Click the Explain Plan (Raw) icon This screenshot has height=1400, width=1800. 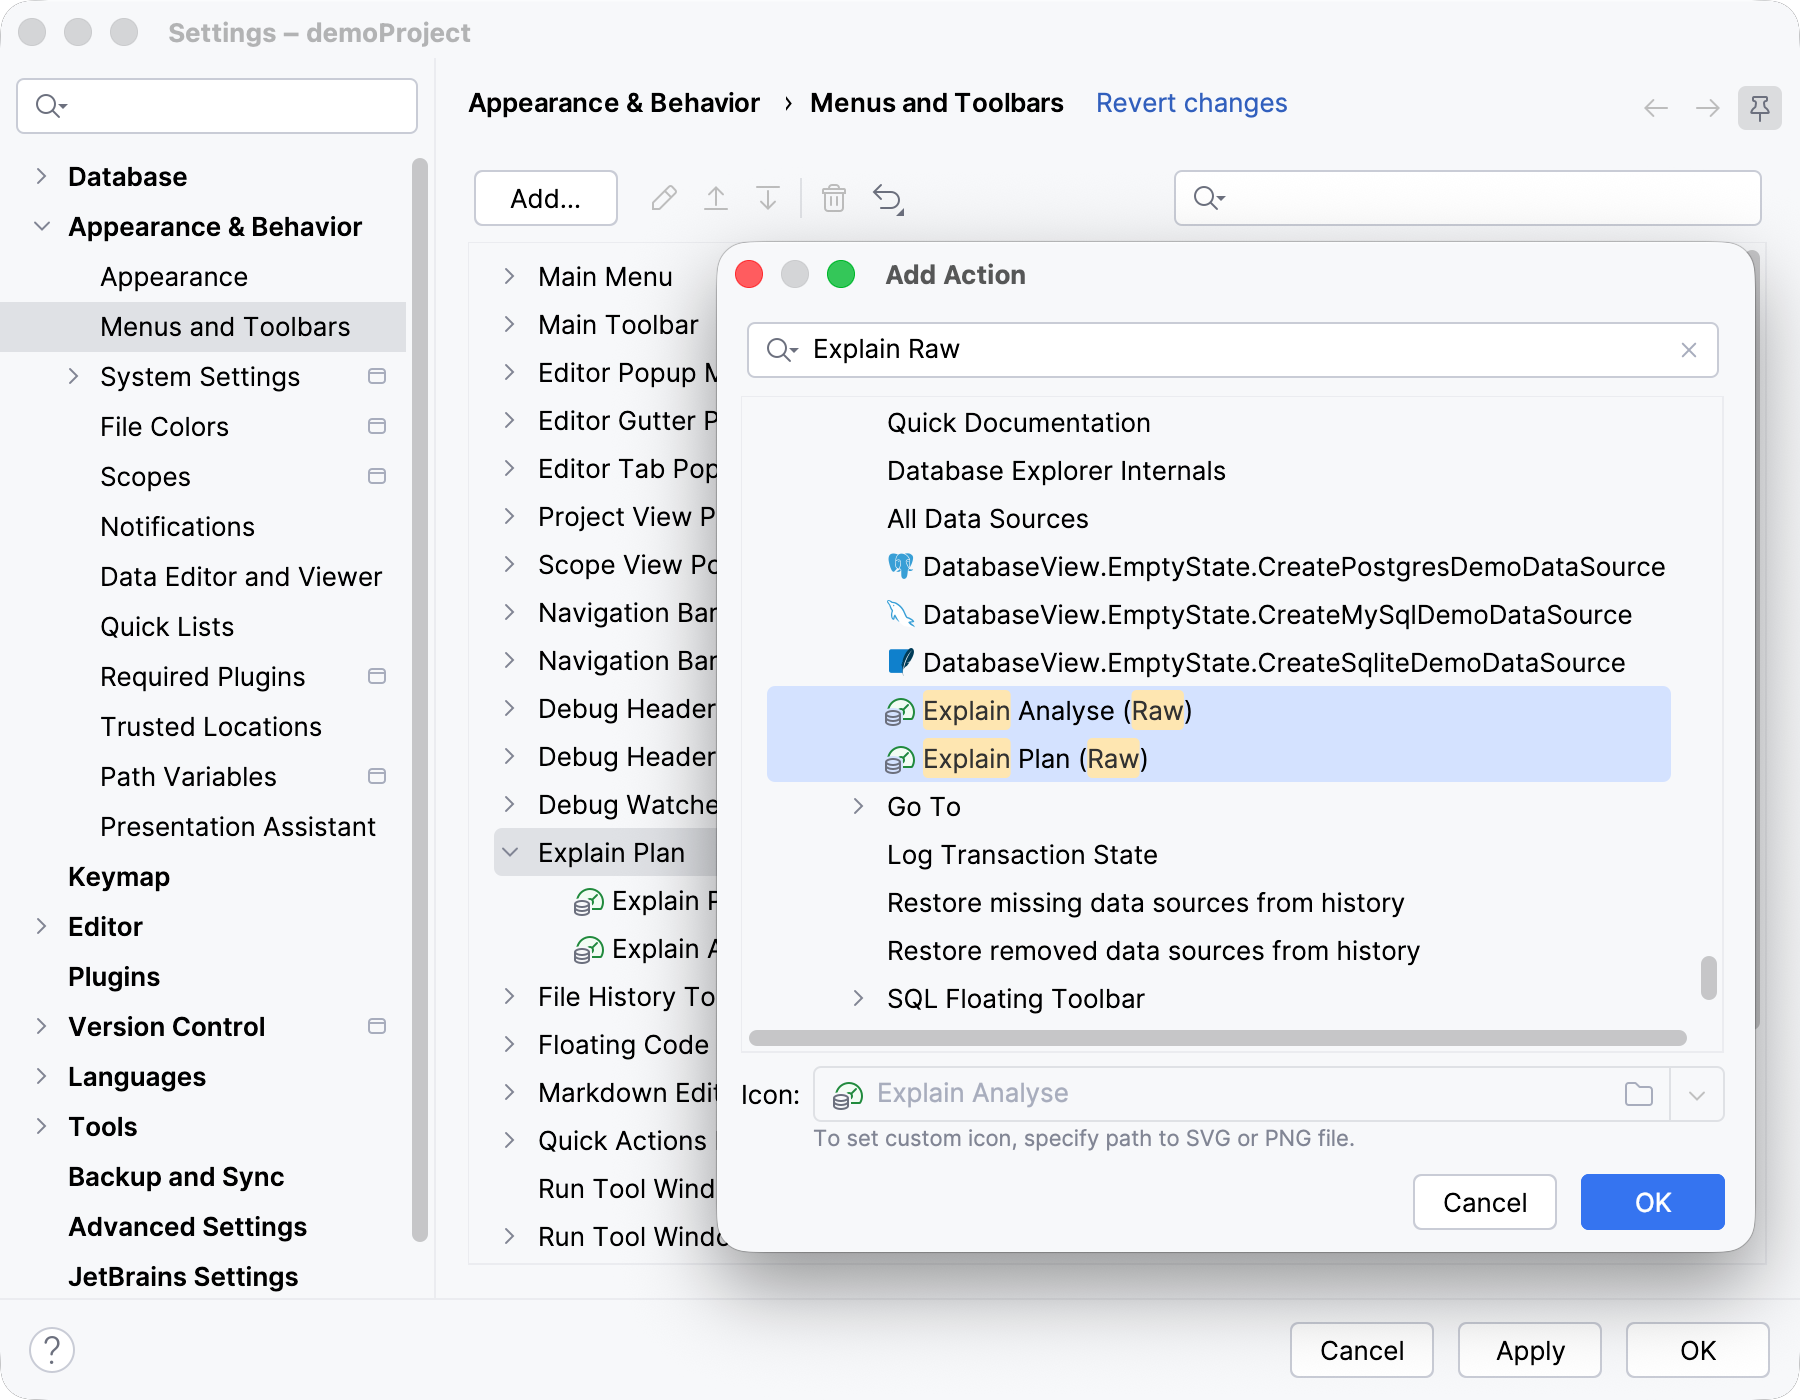pos(900,759)
